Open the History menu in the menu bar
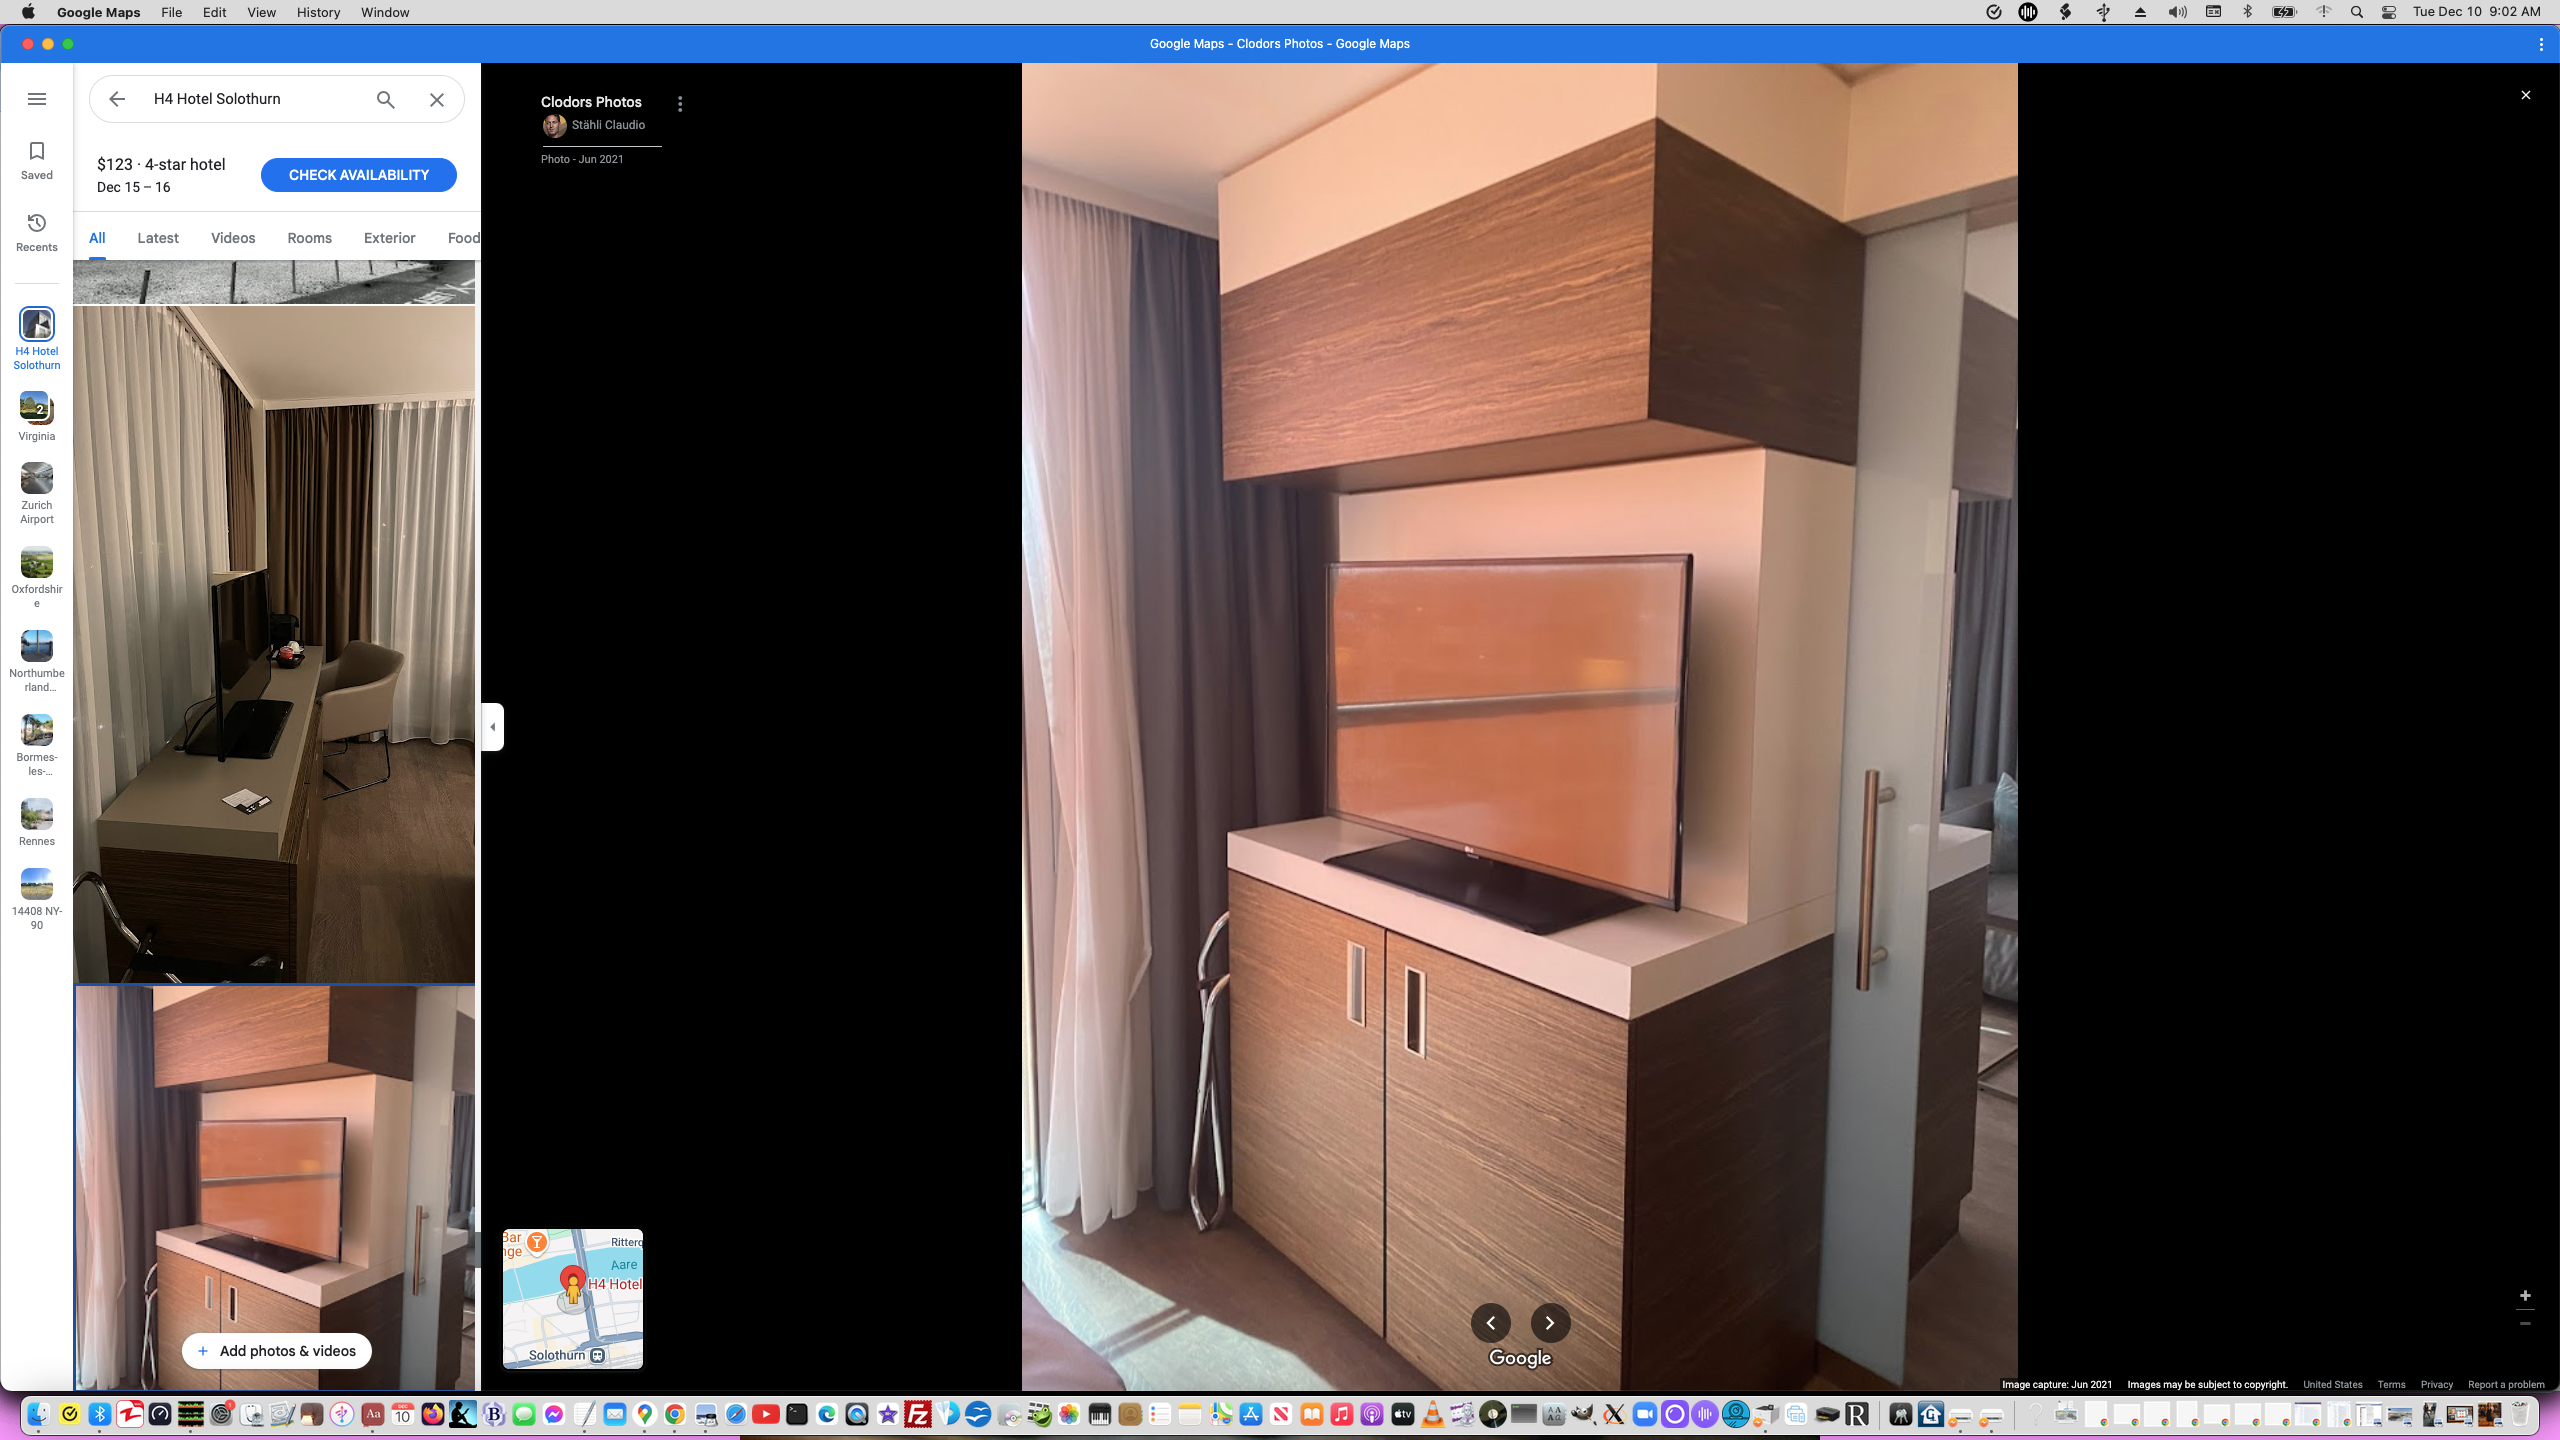Viewport: 2560px width, 1440px height. (x=317, y=12)
